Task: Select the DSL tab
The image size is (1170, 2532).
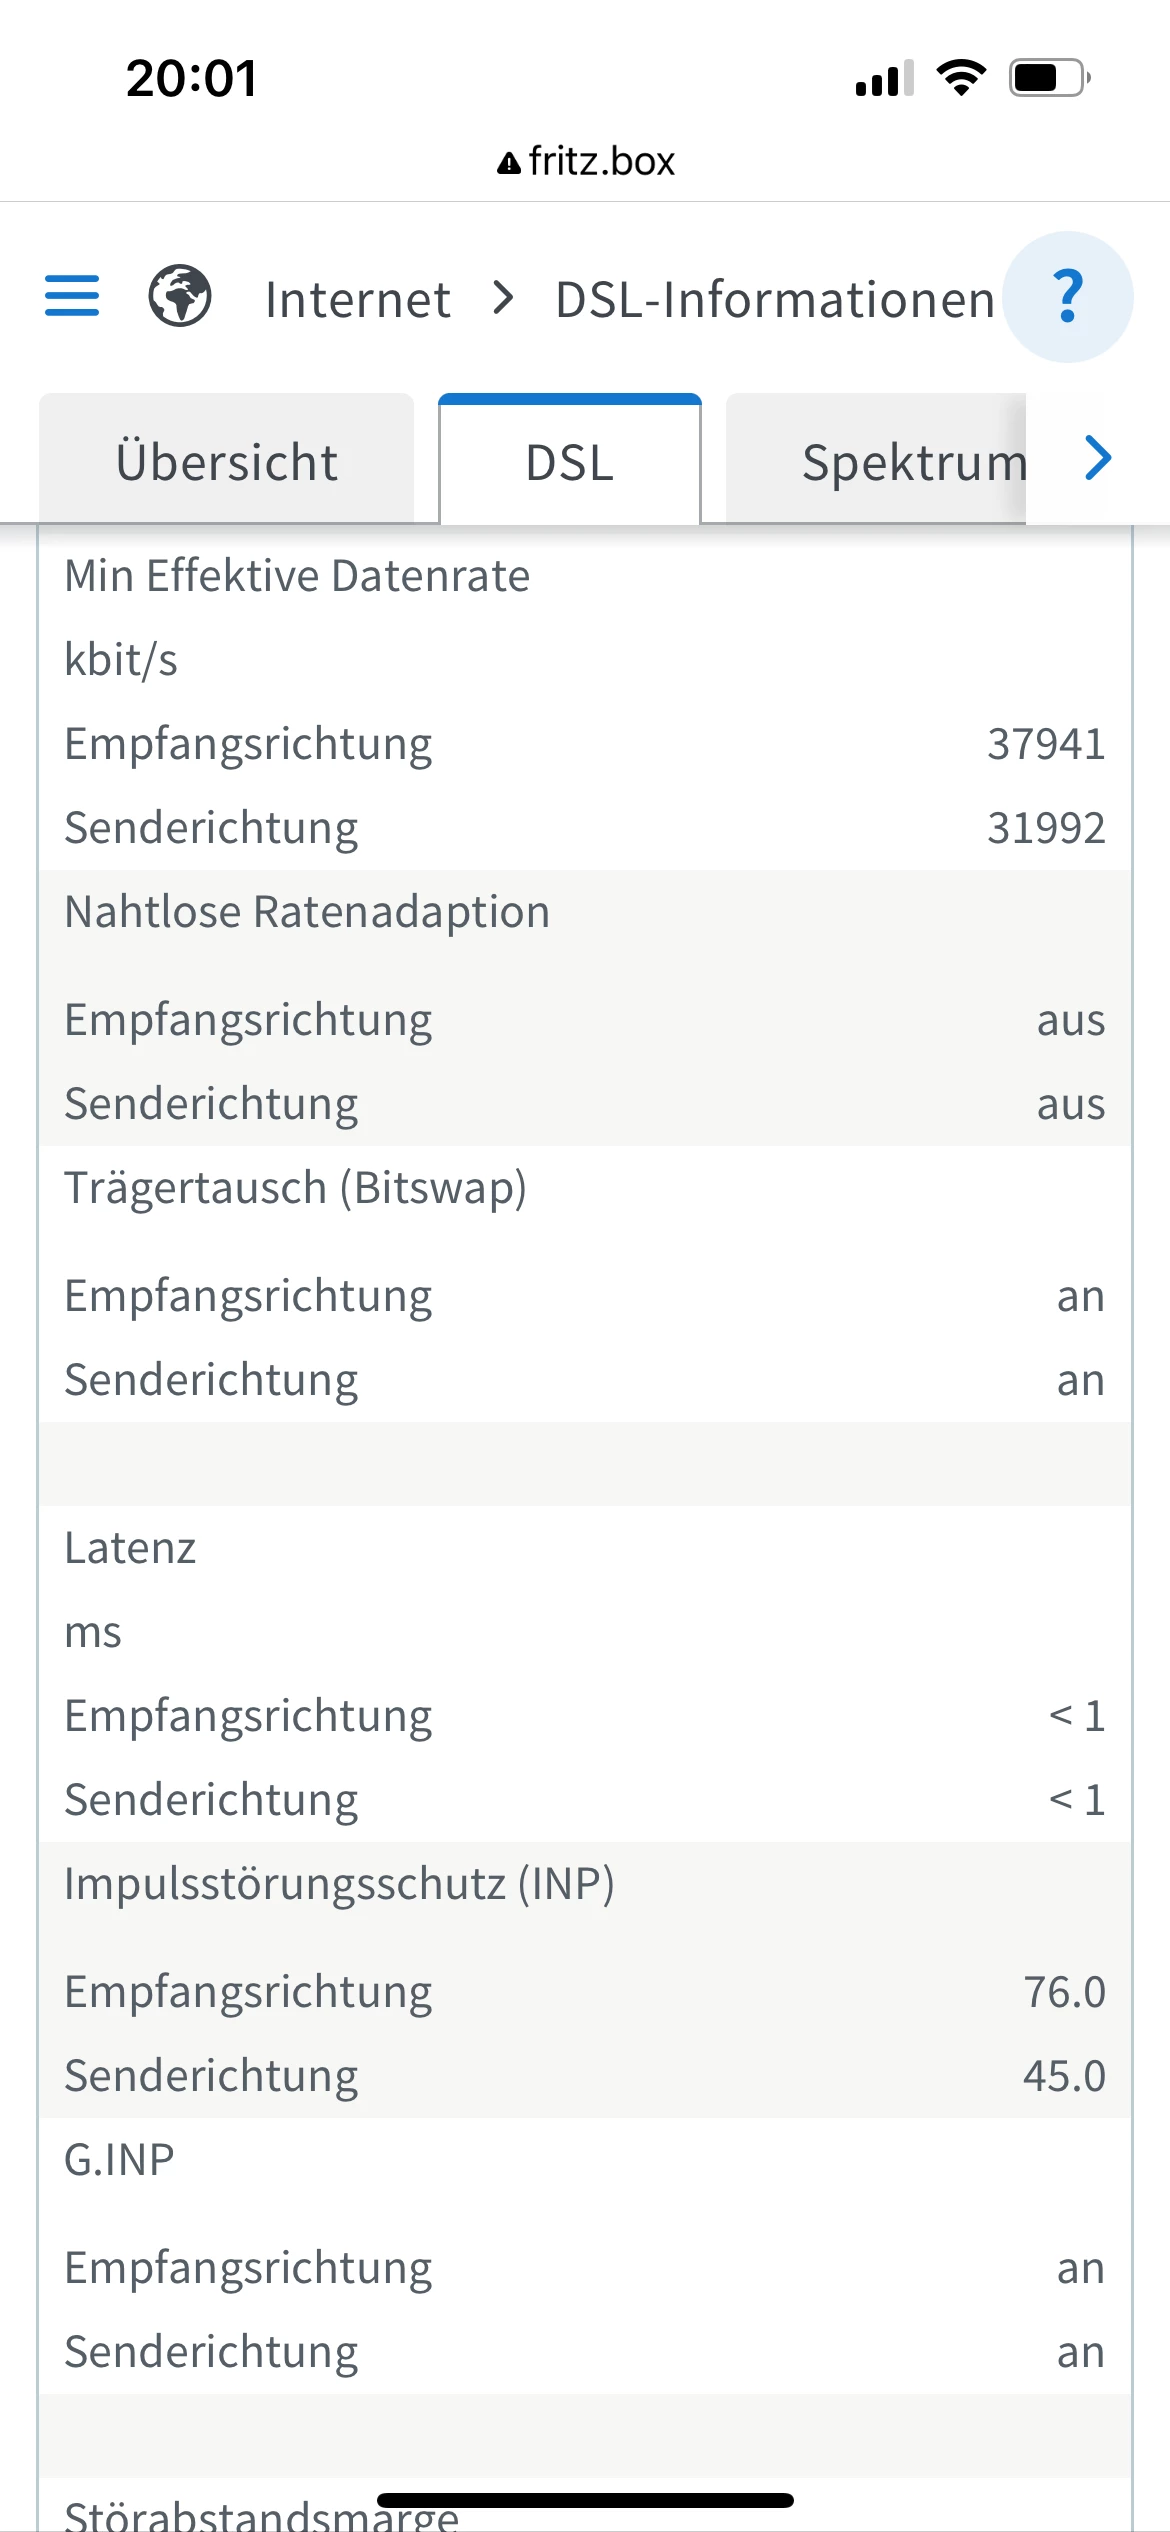Action: (x=570, y=462)
